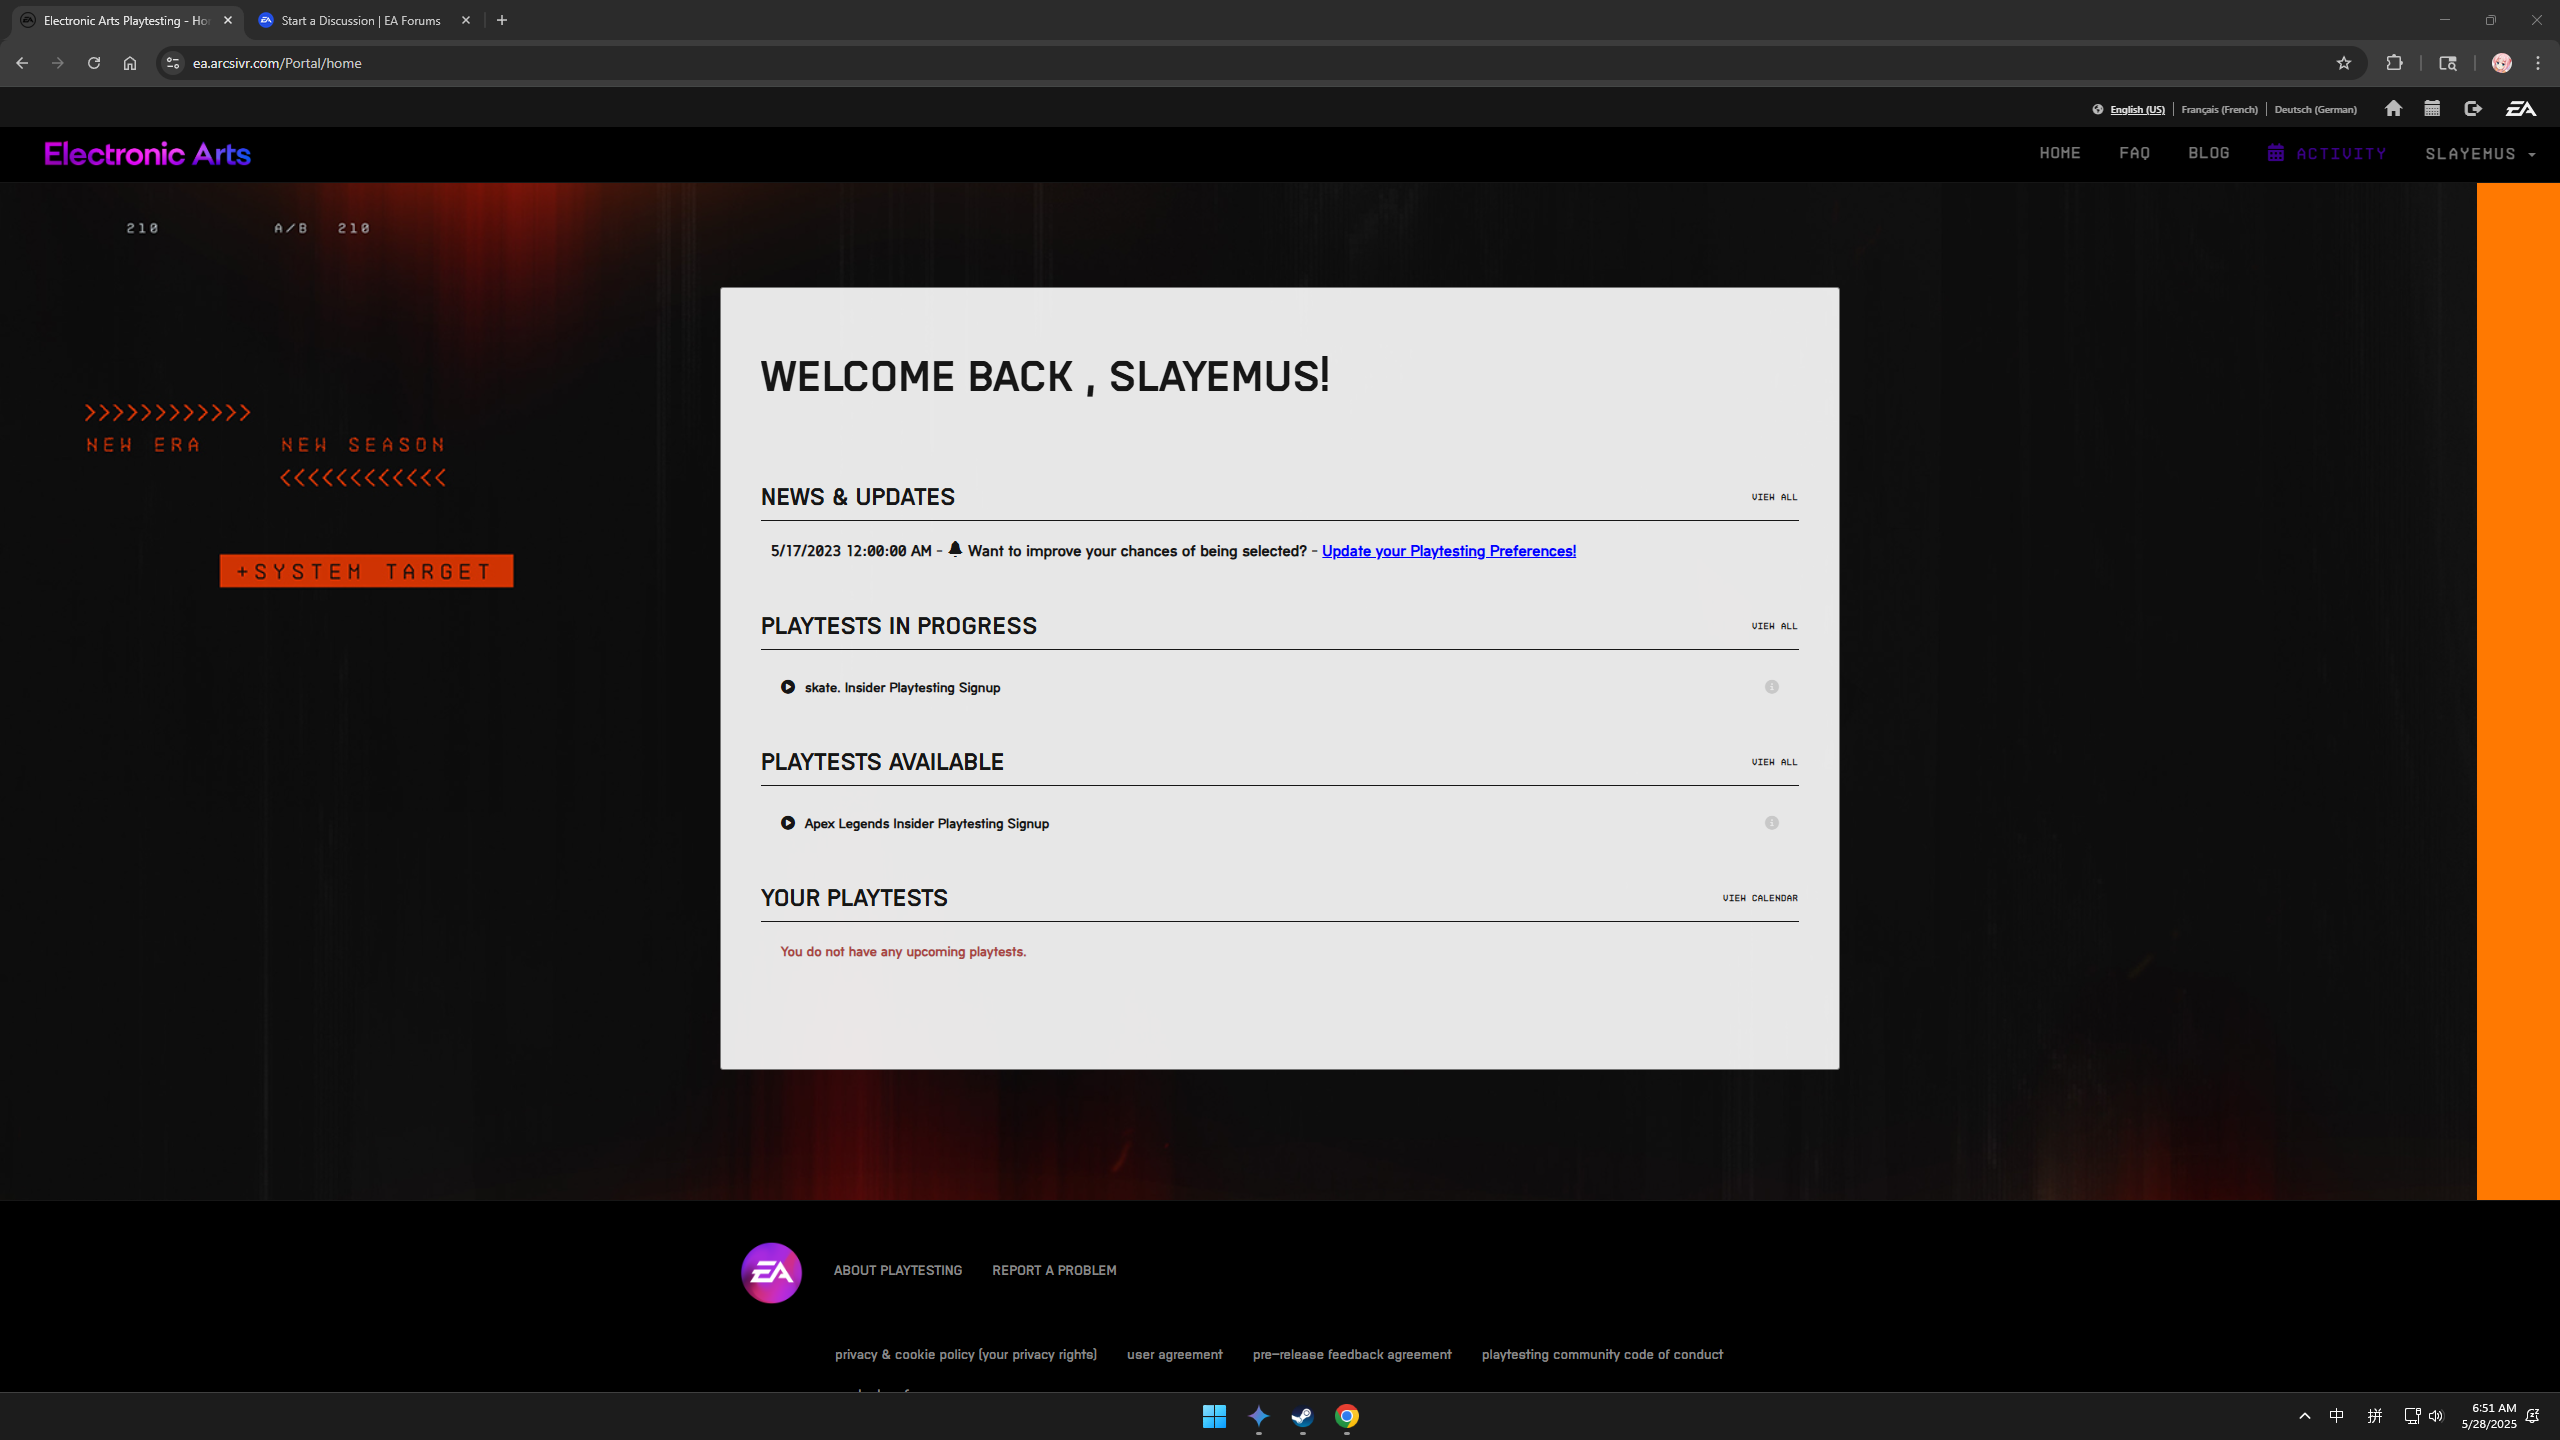Open privacy & cookie policy link

pyautogui.click(x=966, y=1355)
